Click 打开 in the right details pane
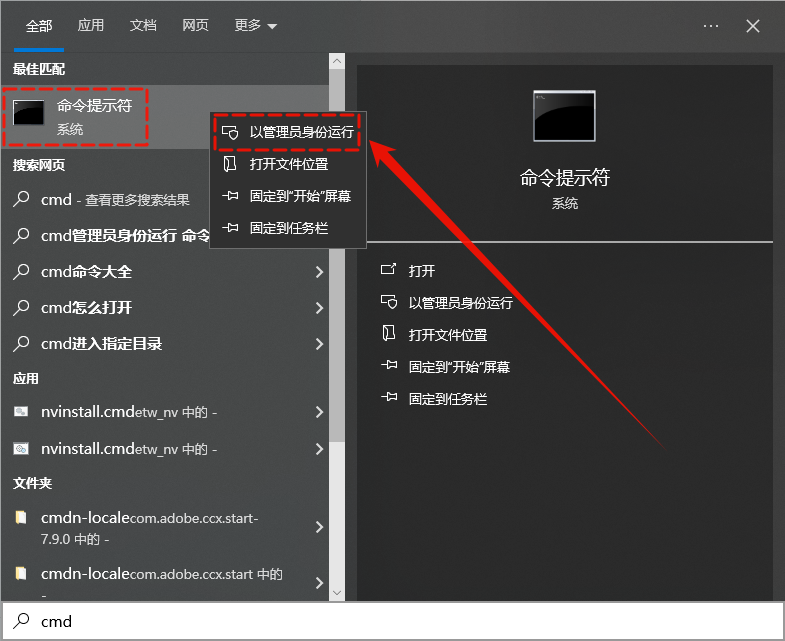Viewport: 785px width, 641px height. click(422, 271)
